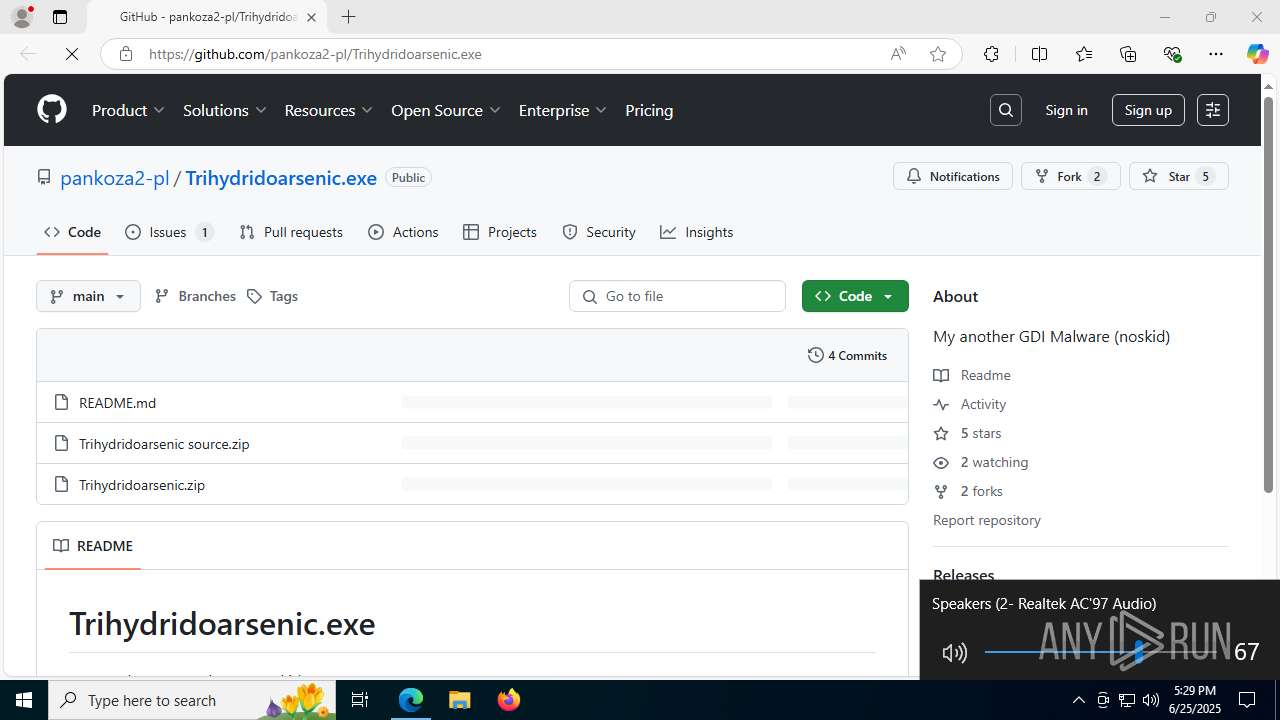Launch the Copilot sidebar icon
Image resolution: width=1280 pixels, height=720 pixels.
click(1257, 54)
